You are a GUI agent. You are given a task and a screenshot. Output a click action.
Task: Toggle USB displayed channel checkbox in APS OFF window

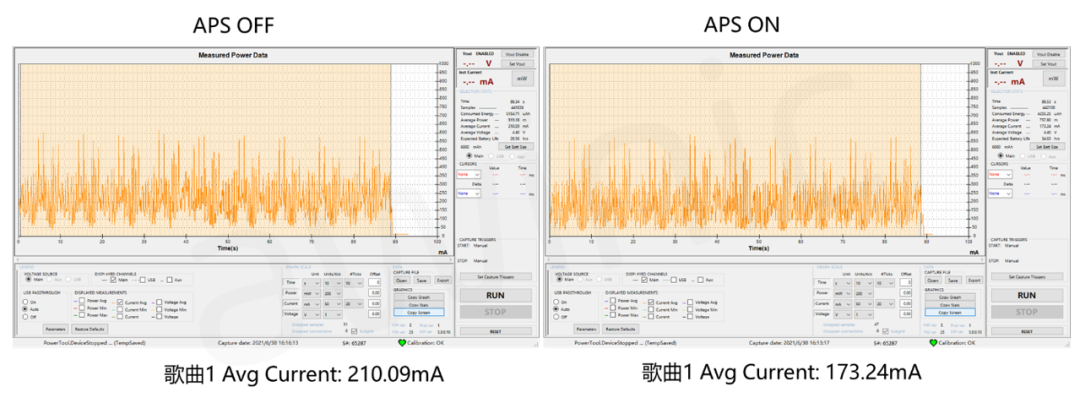143,280
